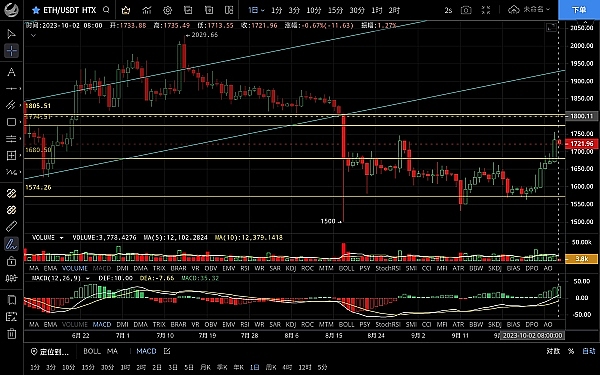
Task: Select BOLL in the bottom indicator bar
Action: (x=92, y=351)
